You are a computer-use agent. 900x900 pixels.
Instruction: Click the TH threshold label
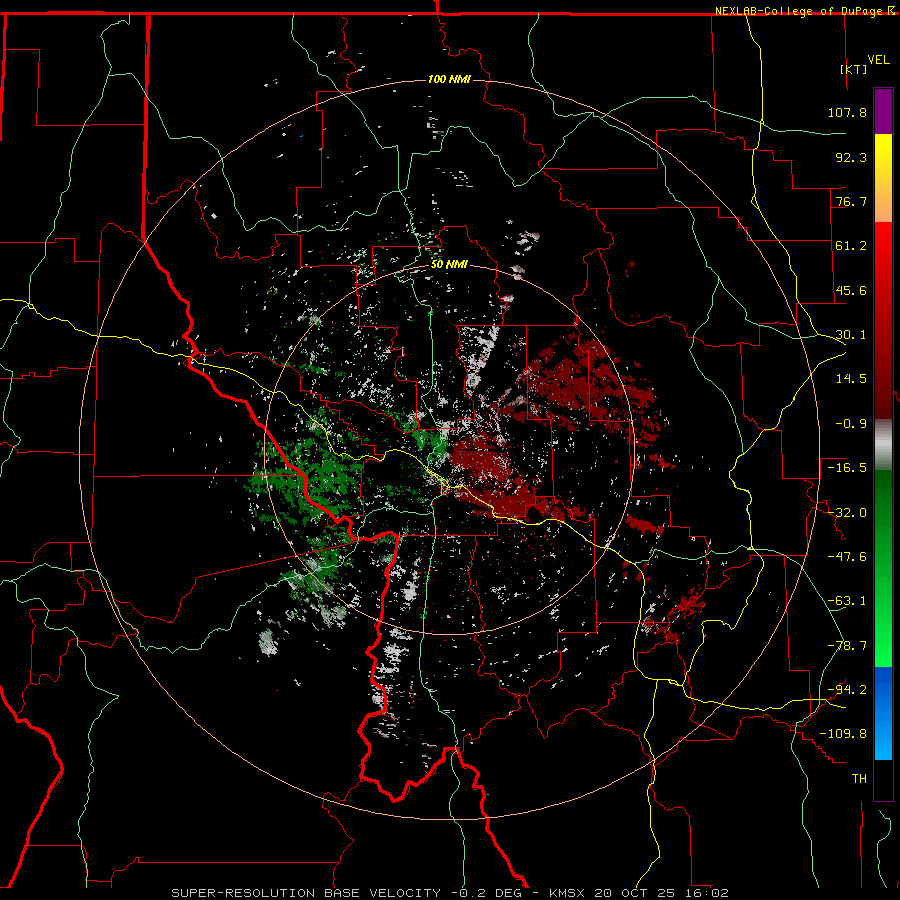(859, 779)
